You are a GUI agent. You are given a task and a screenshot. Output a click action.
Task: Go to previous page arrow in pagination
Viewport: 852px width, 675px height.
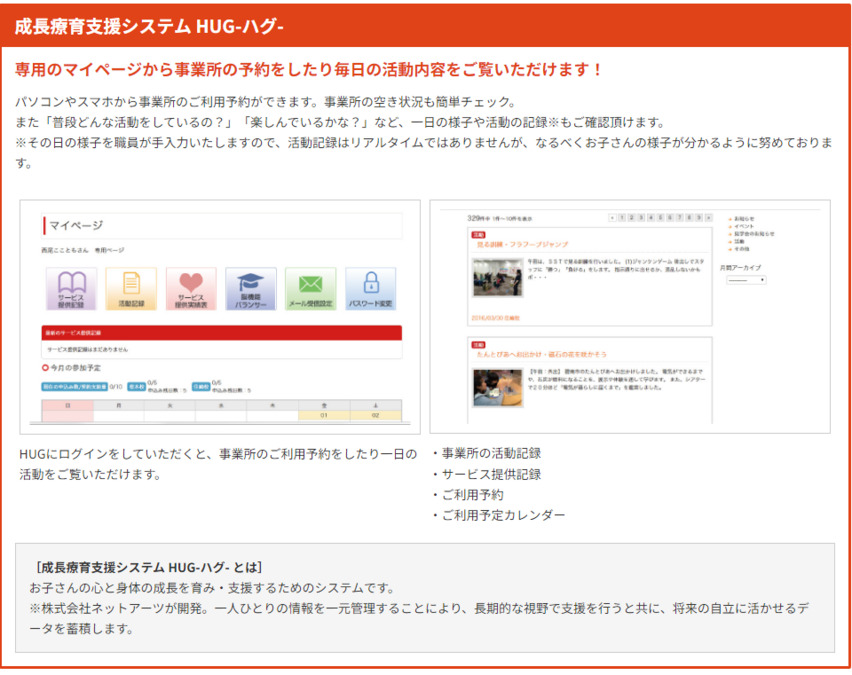[612, 218]
